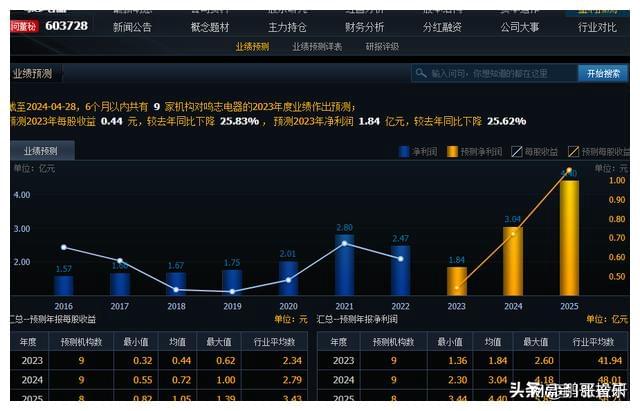The height and width of the screenshot is (411, 640).
Task: Switch to 业绩预测详表 sub-tab
Action: pos(317,47)
